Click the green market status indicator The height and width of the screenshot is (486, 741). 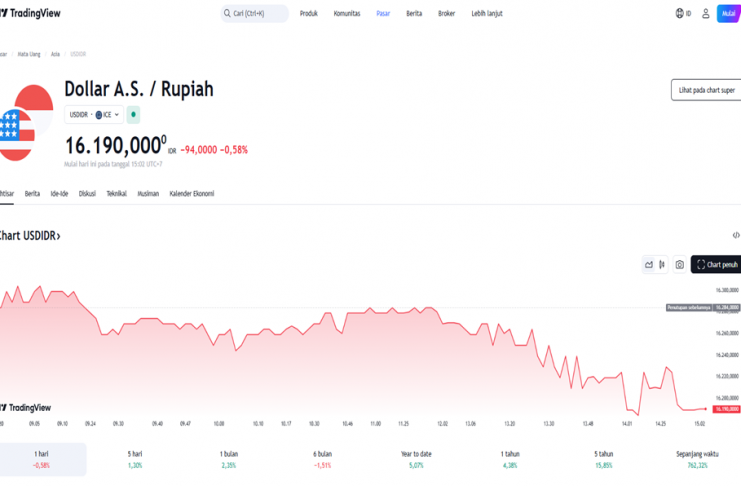click(x=133, y=115)
